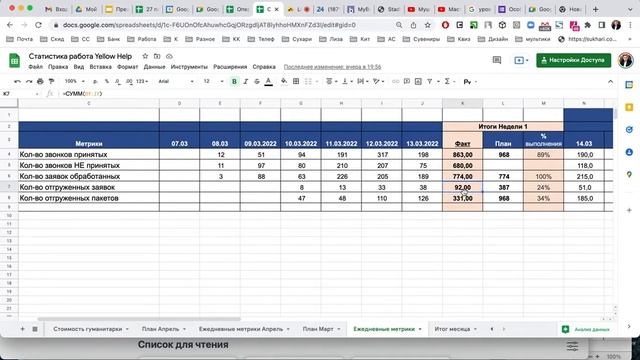This screenshot has height=360, width=640.
Task: Switch to Итог месяца sheet tab
Action: (x=455, y=329)
